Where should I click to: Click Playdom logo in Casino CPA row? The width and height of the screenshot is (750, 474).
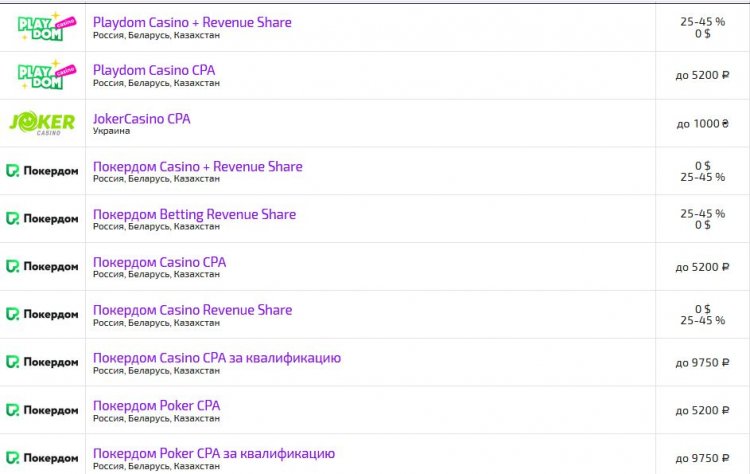click(46, 75)
